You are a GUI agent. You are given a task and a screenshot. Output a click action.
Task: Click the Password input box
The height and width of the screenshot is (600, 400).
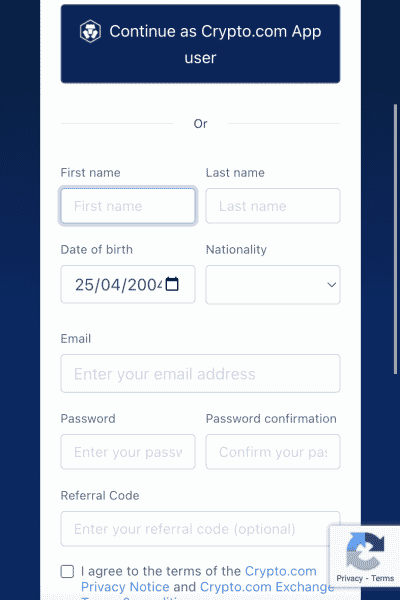pyautogui.click(x=128, y=452)
